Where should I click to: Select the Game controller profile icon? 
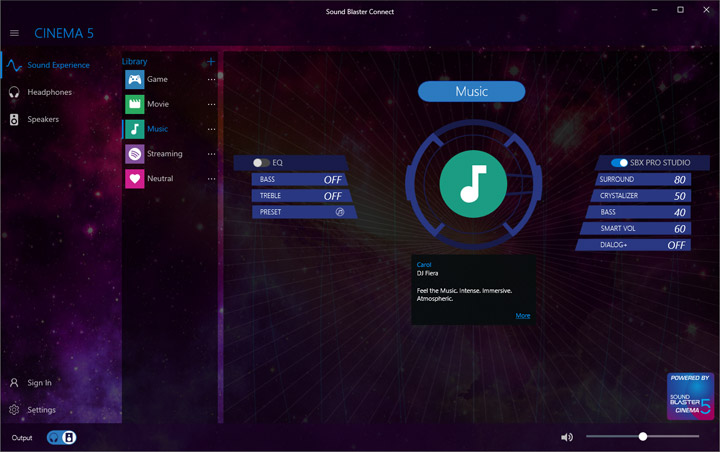135,79
